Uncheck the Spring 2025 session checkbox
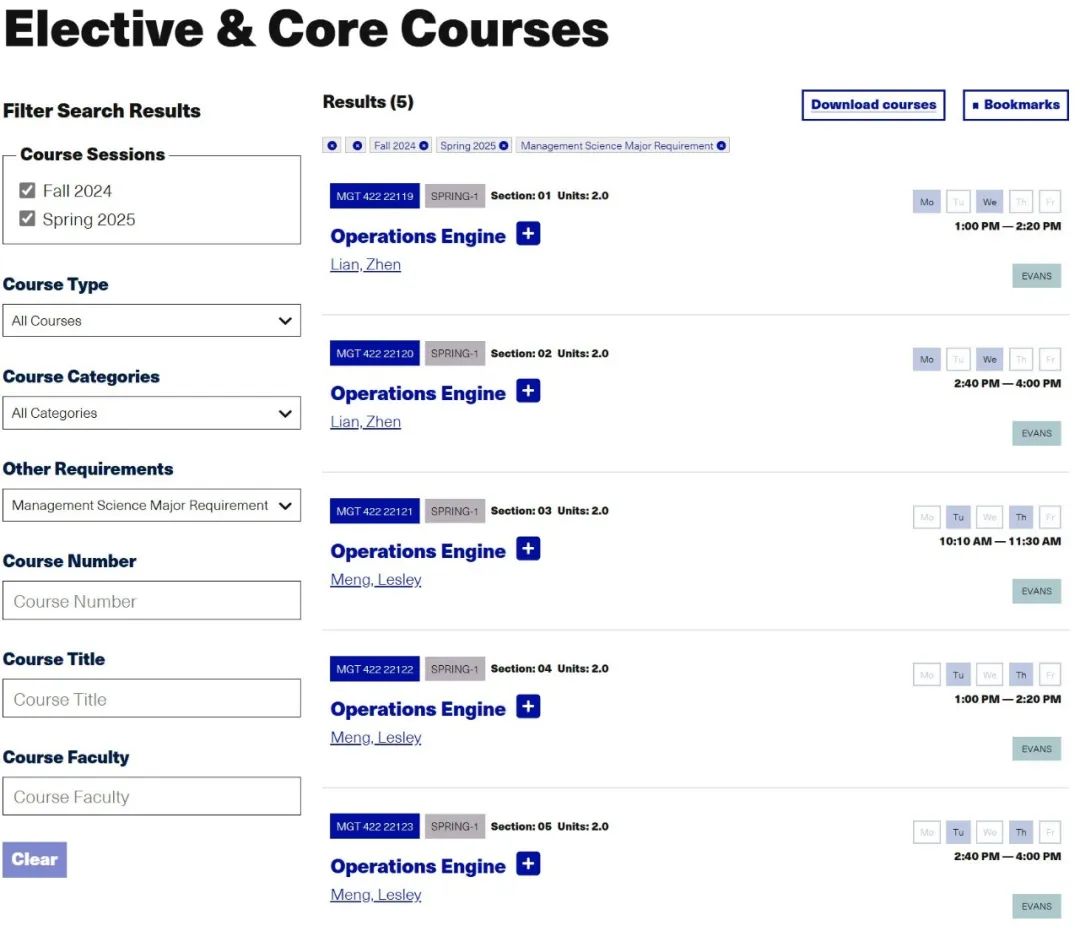This screenshot has height=942, width=1080. (28, 218)
